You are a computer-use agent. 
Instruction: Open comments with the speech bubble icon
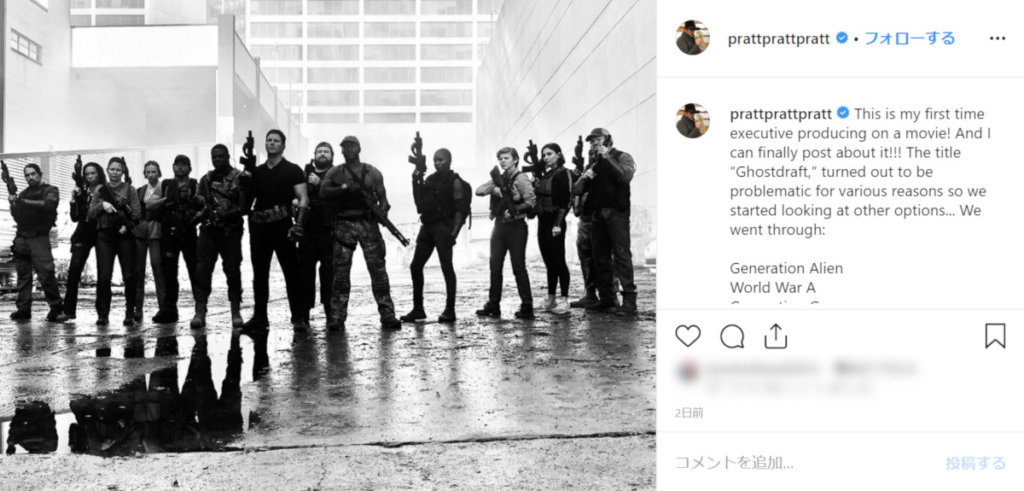click(732, 336)
